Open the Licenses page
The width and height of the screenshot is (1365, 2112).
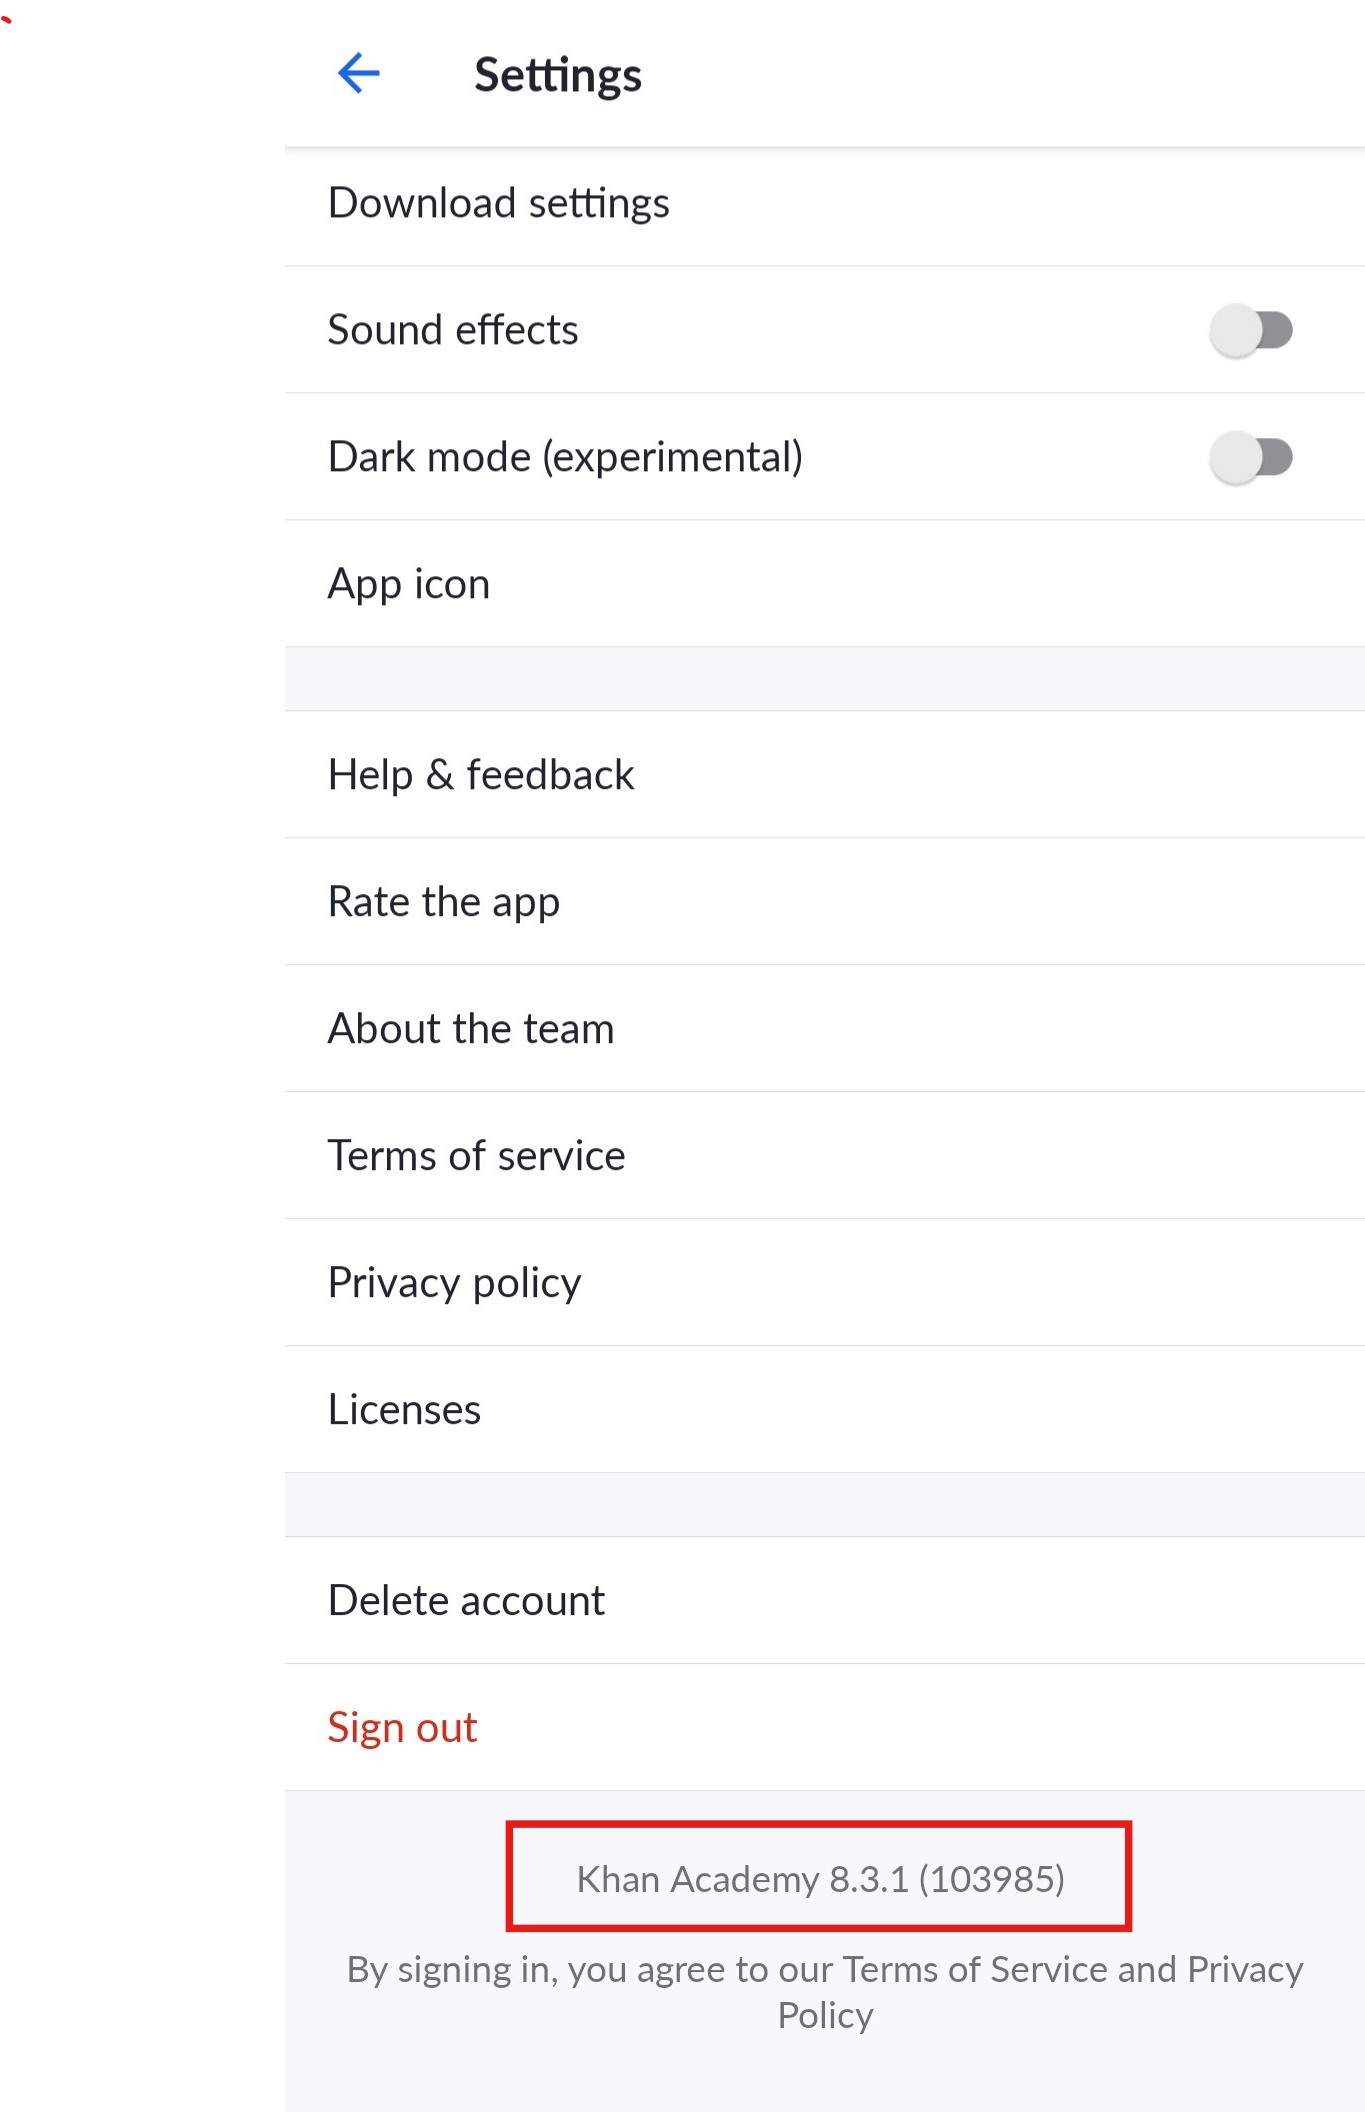[x=825, y=1410]
